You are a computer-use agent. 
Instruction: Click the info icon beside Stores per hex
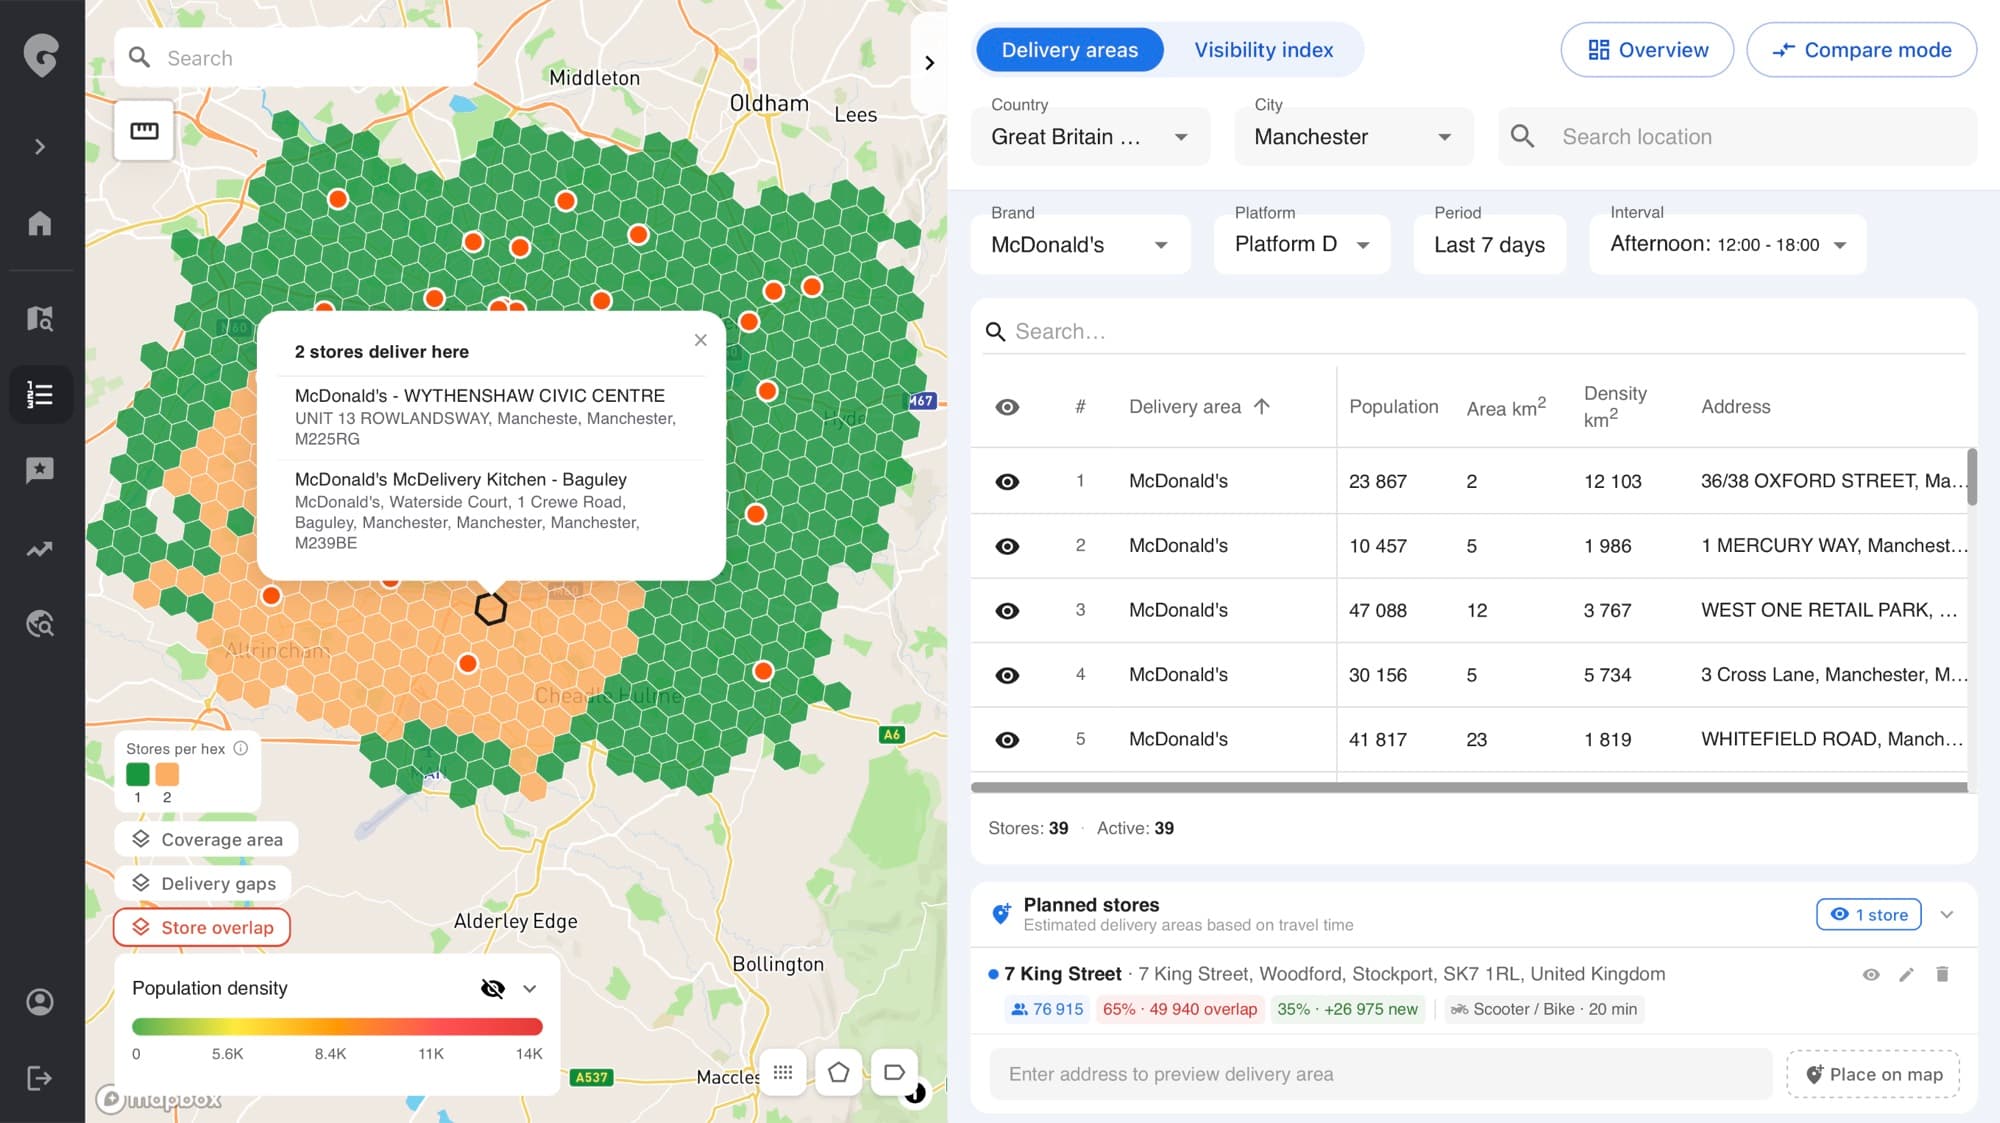click(x=241, y=748)
